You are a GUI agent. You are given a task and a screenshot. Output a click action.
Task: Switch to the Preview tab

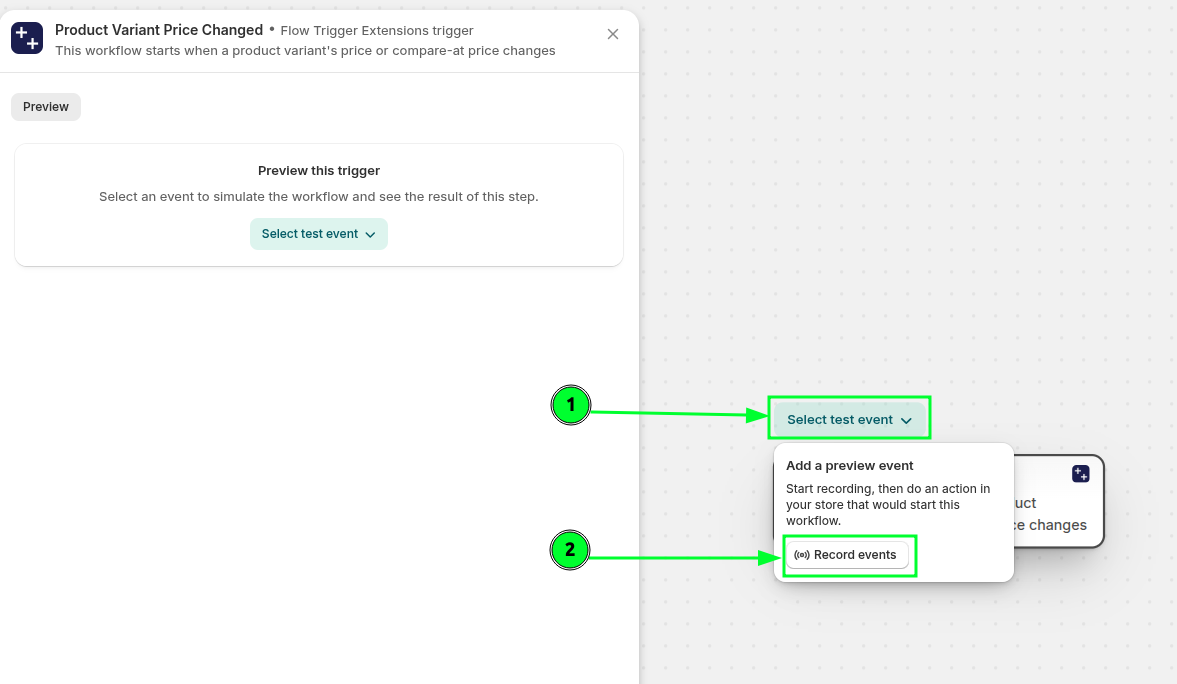(46, 107)
